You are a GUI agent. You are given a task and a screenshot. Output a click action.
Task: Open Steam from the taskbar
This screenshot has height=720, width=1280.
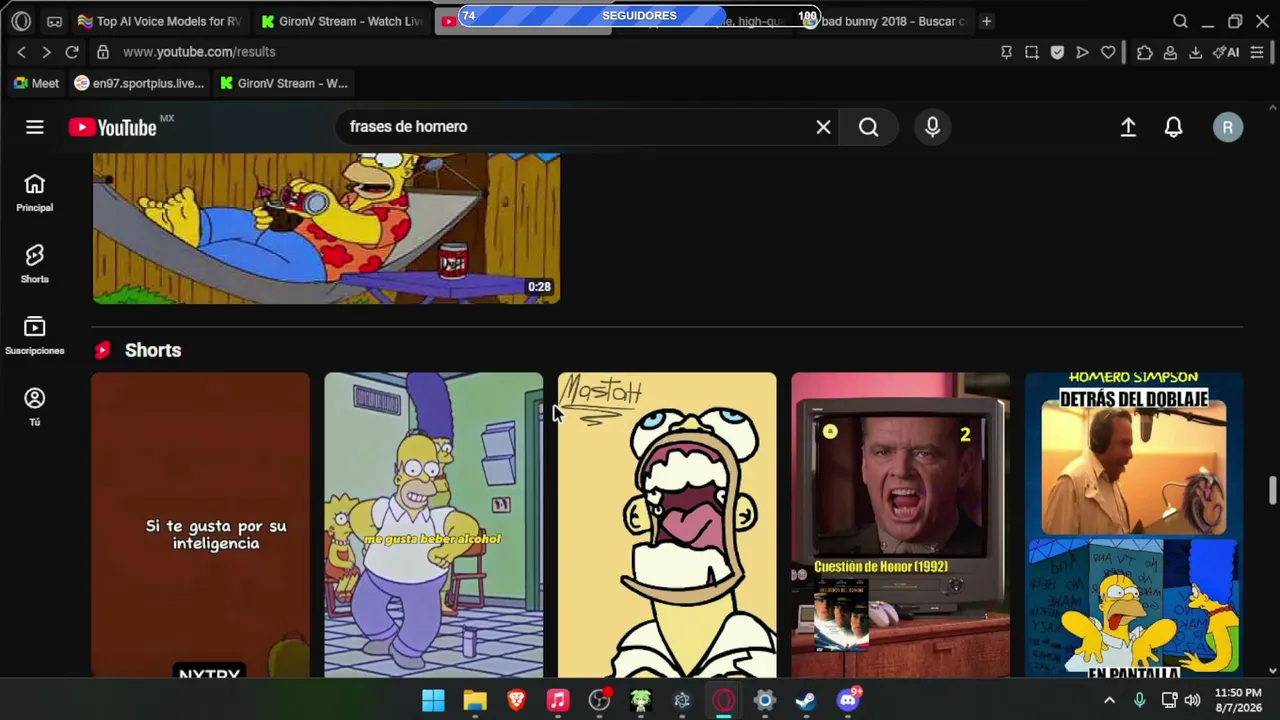click(806, 700)
